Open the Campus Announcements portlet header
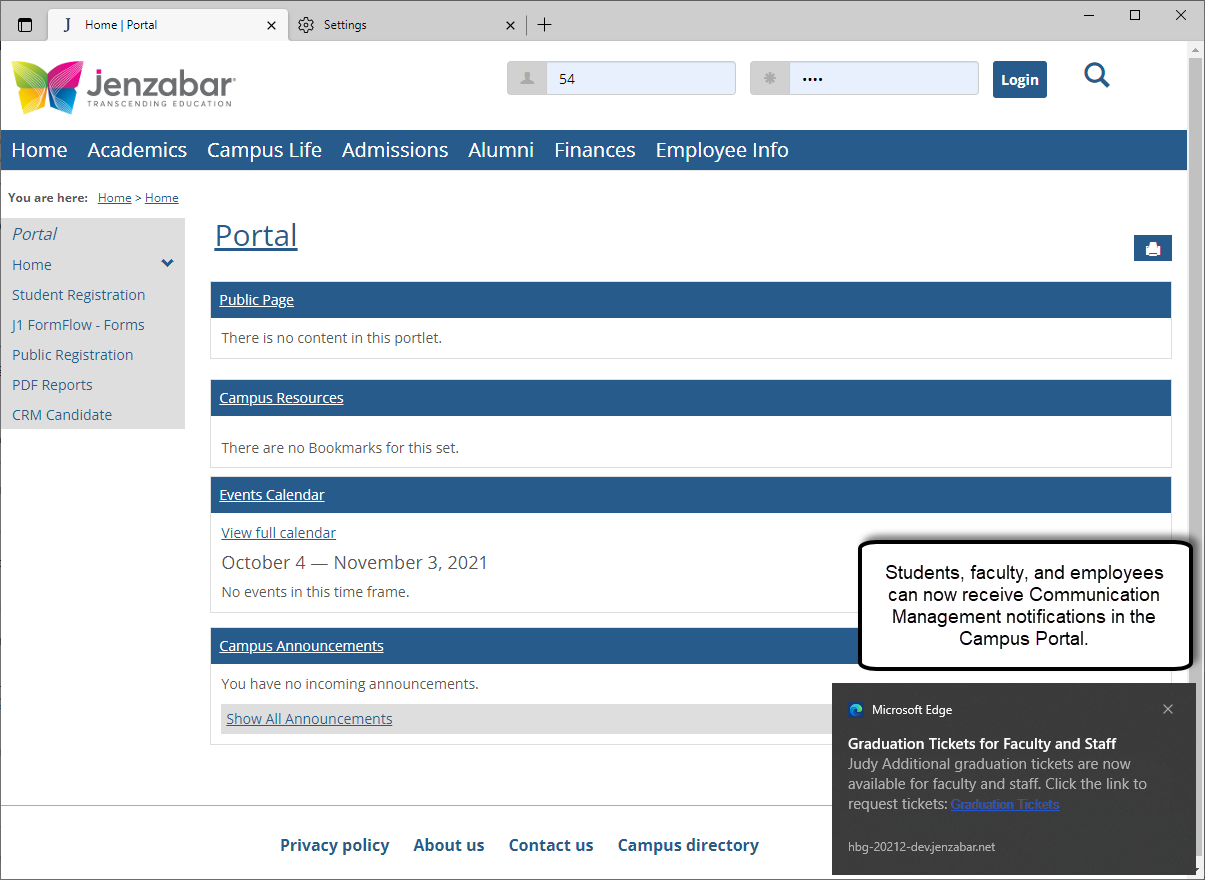The width and height of the screenshot is (1205, 880). [x=301, y=646]
